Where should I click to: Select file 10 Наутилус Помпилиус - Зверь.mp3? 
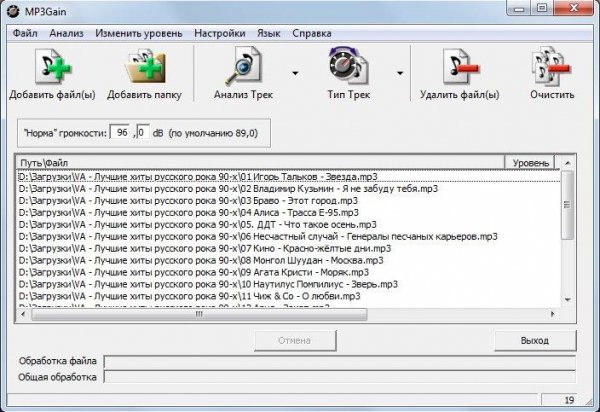click(x=289, y=284)
